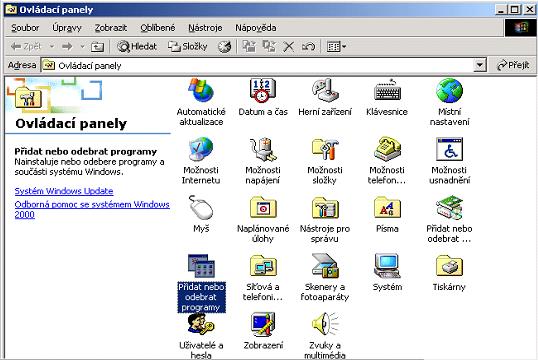The width and height of the screenshot is (538, 360).
Task: Open the Zobrazit menu
Action: coord(110,27)
